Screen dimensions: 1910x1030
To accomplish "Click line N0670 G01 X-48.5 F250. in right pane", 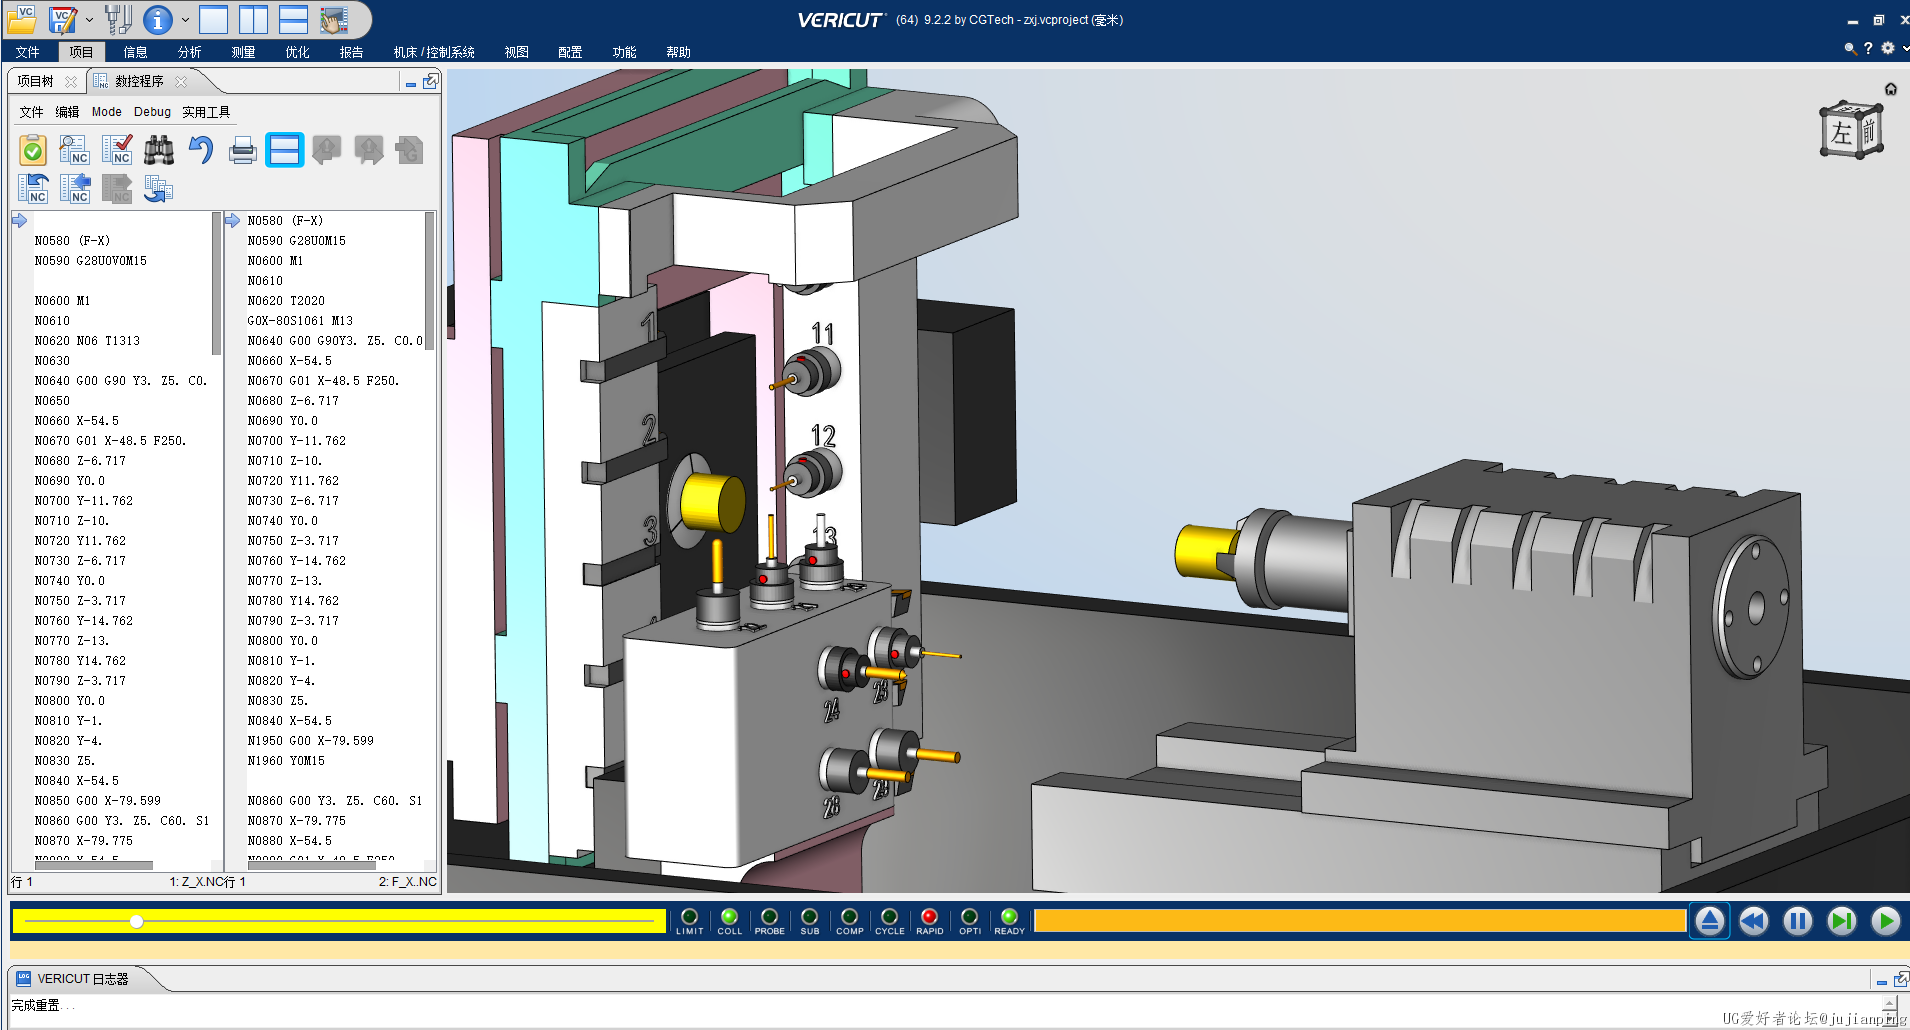I will coord(324,381).
